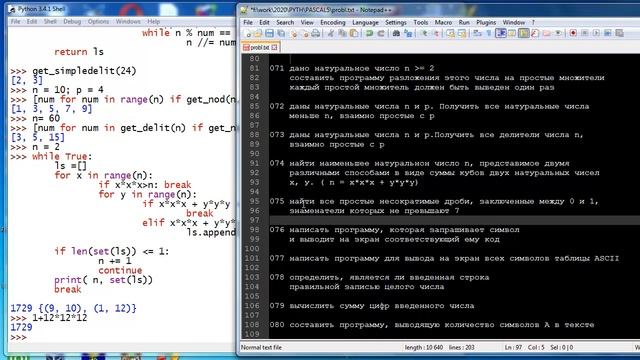This screenshot has width=640, height=360.
Task: Save the recorded macro icon
Action: click(x=620, y=33)
